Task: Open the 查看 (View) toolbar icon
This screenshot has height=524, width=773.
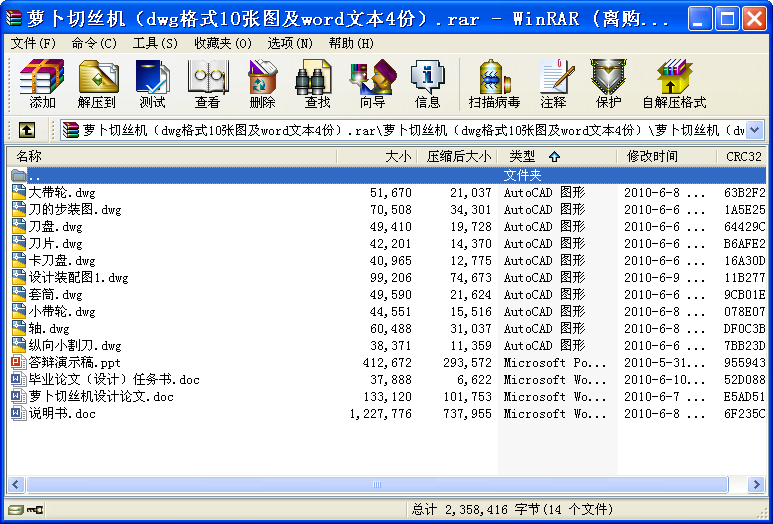Action: tap(208, 84)
